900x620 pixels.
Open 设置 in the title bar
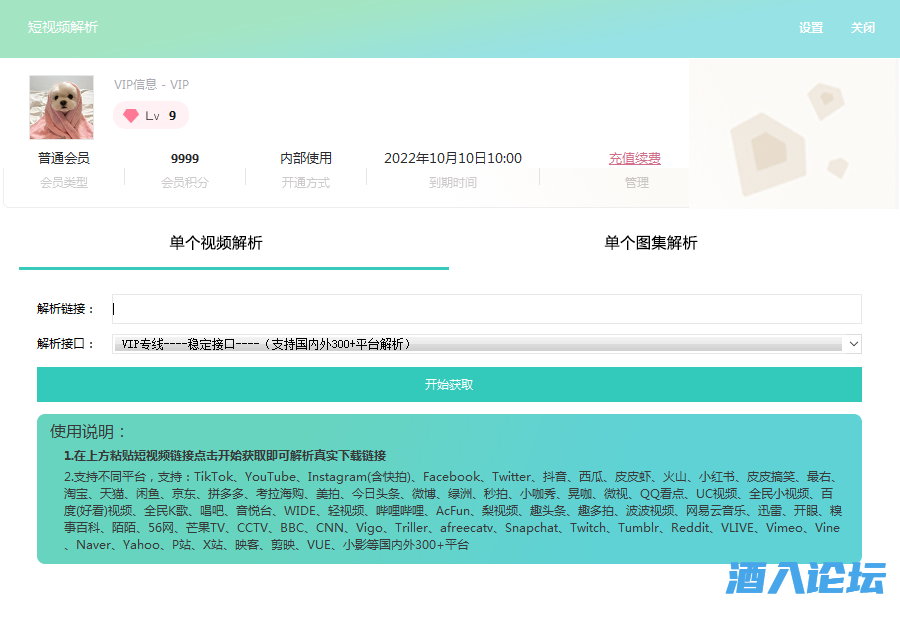pyautogui.click(x=811, y=28)
